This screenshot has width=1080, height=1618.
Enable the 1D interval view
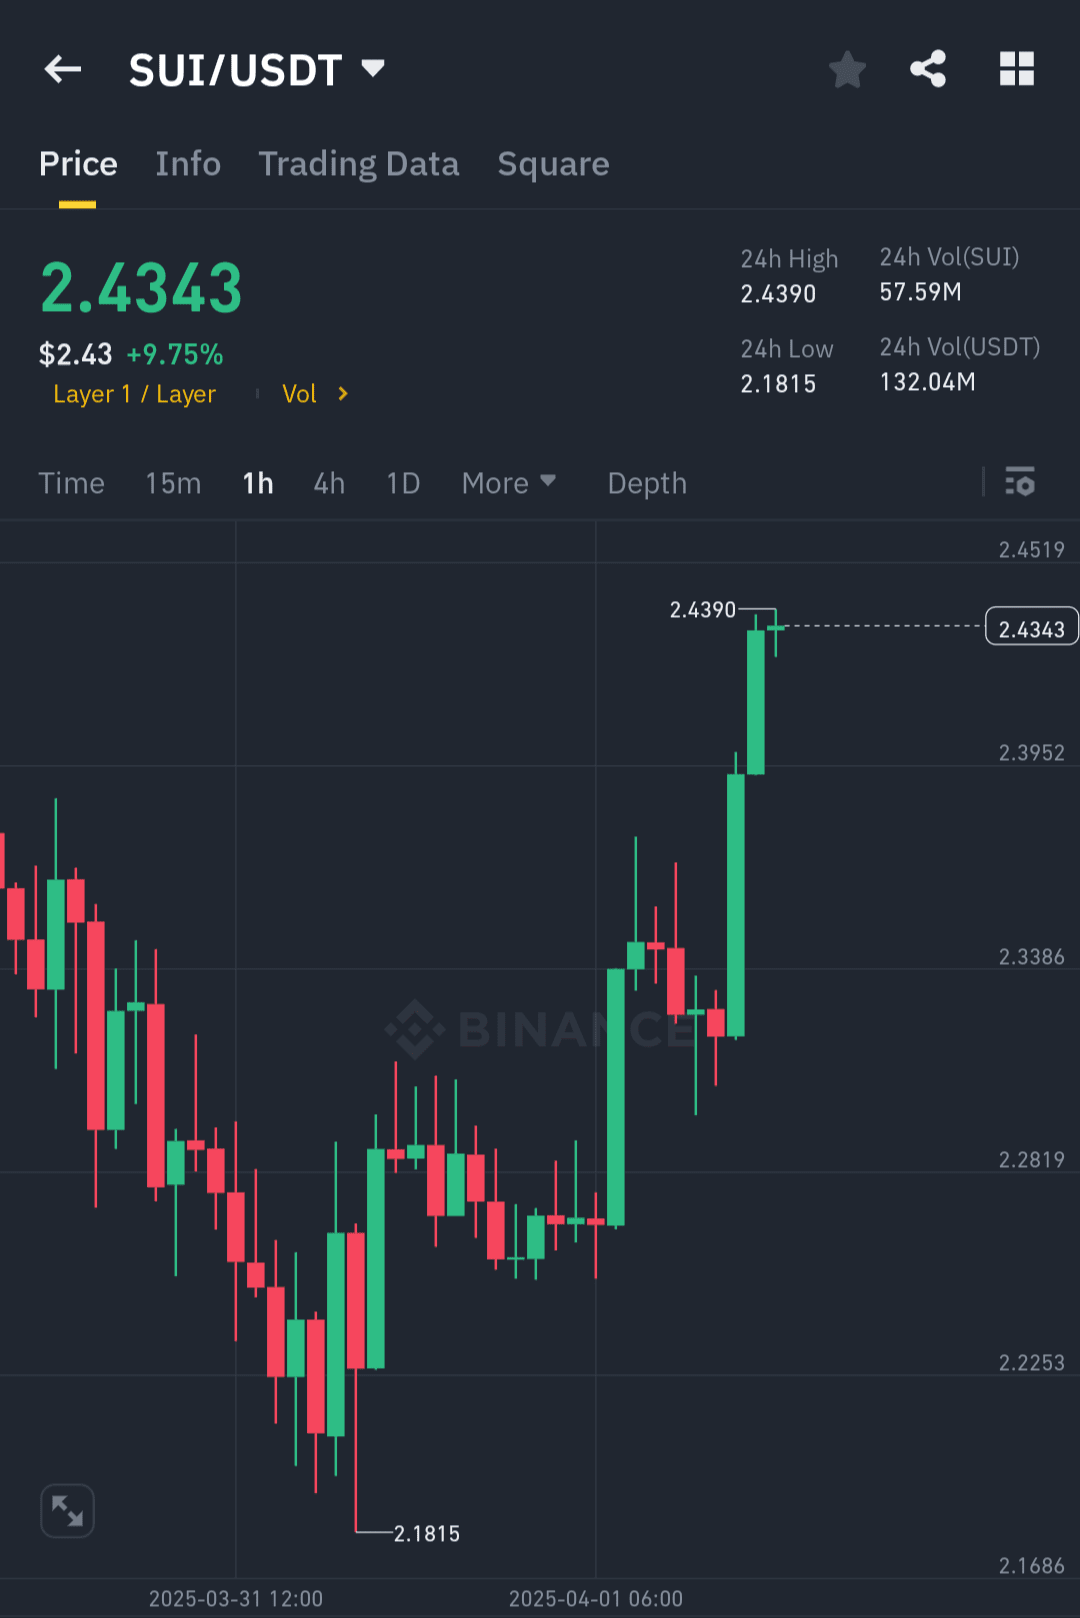(x=402, y=483)
